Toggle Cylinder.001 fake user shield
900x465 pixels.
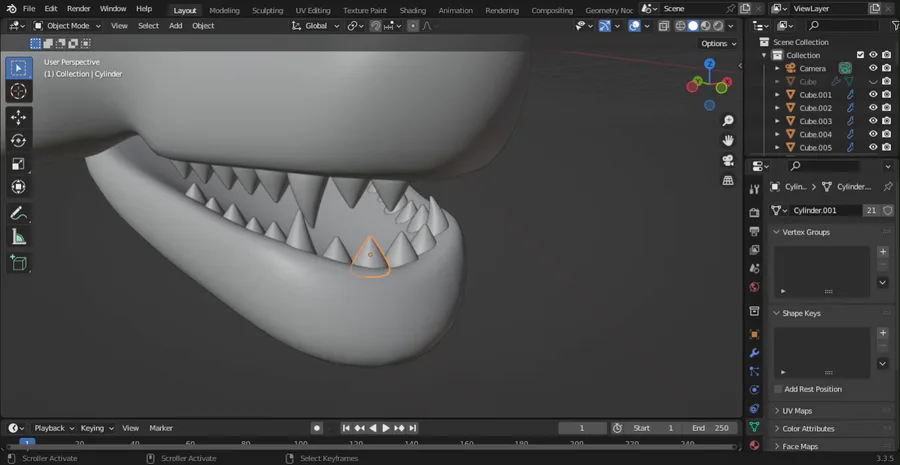click(887, 211)
